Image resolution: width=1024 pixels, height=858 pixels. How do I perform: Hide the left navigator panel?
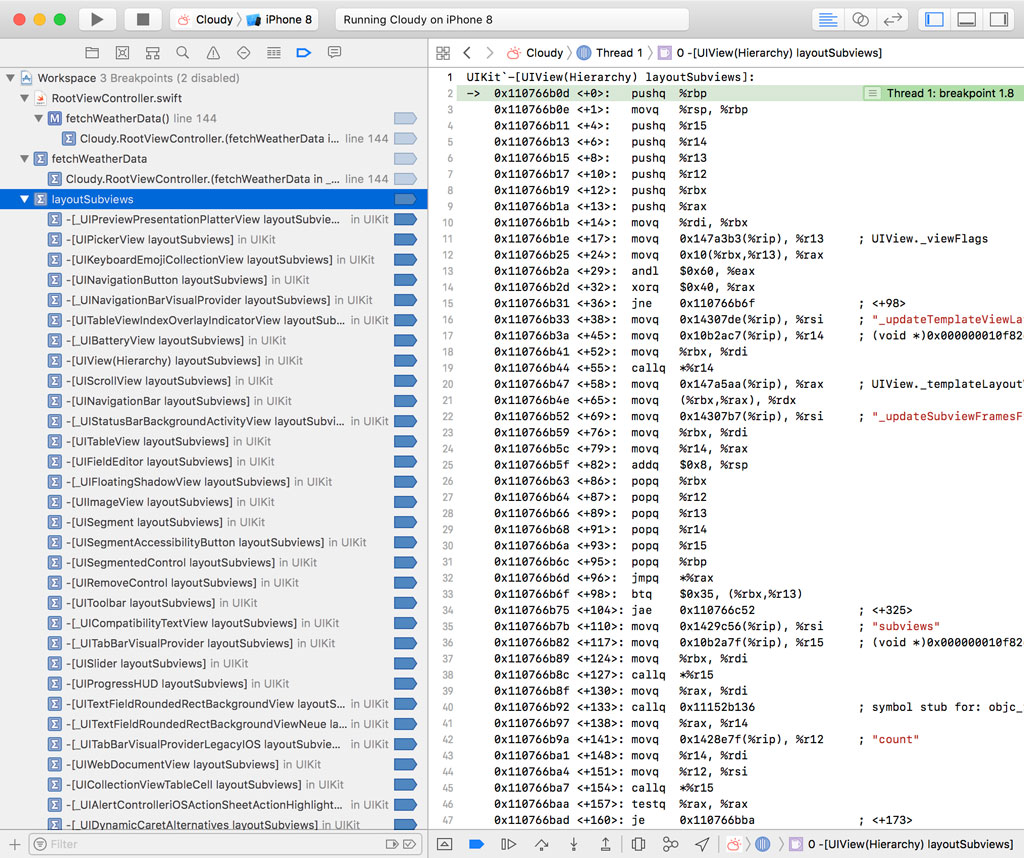click(933, 18)
